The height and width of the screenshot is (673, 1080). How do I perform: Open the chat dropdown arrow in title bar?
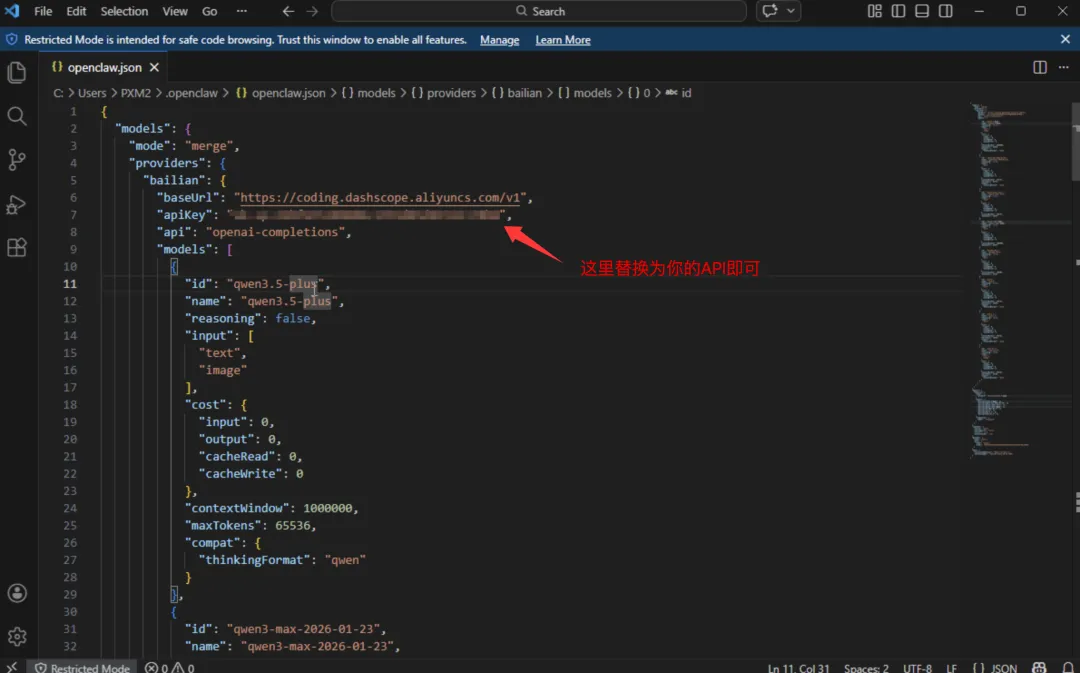791,11
